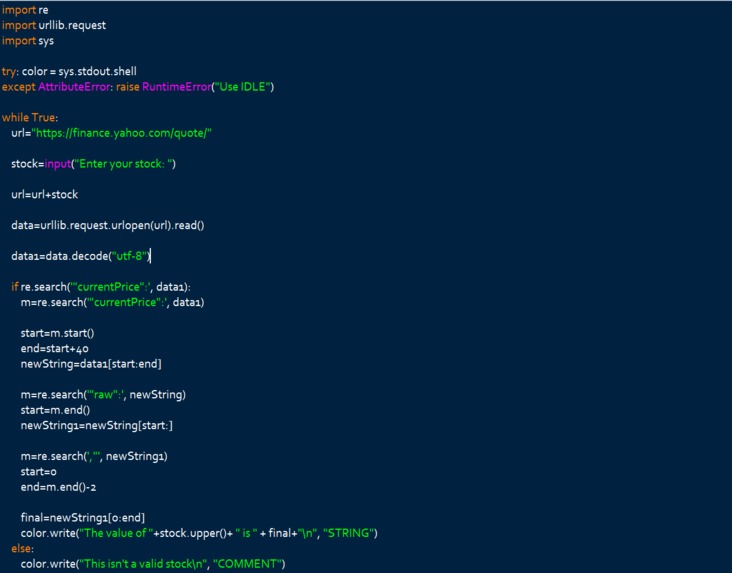
Task: Click the "except AttributeError" line
Action: point(138,87)
